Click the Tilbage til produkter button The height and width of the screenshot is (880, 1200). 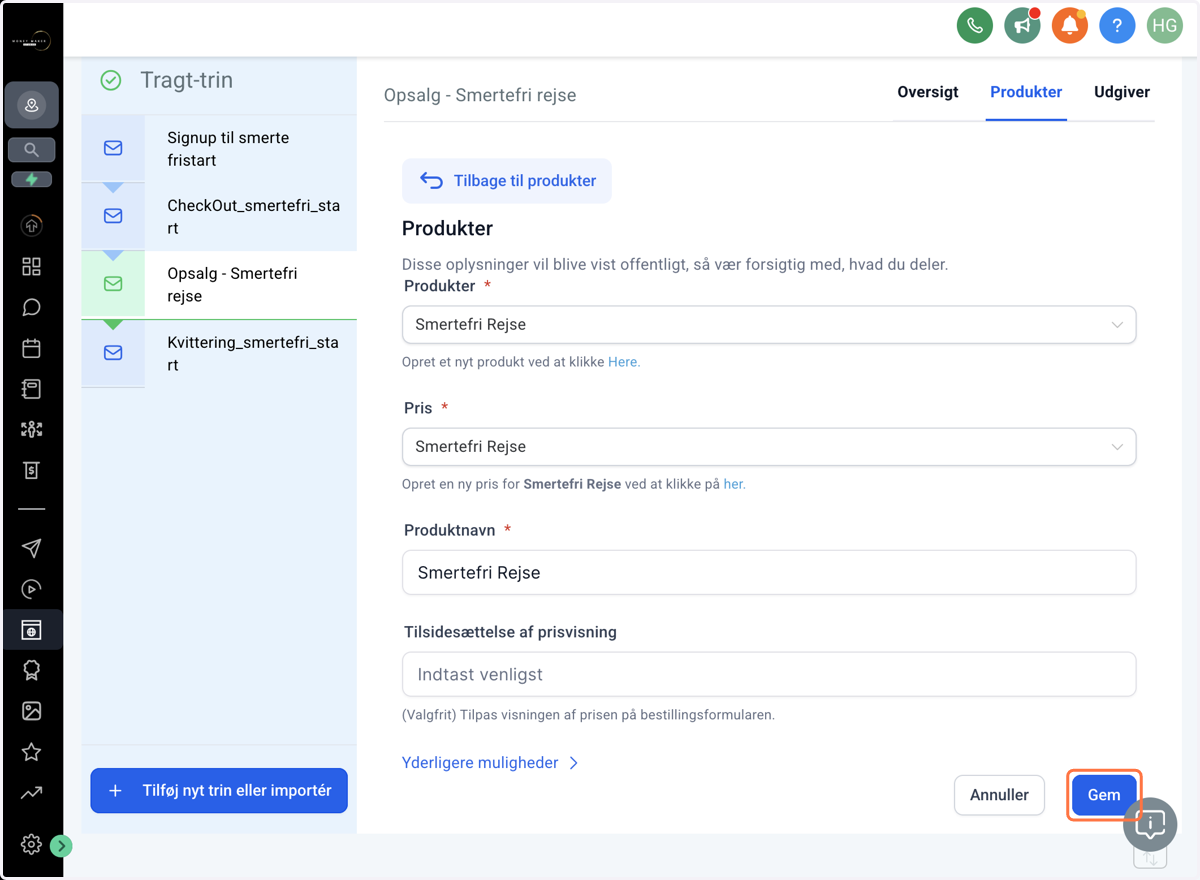507,181
